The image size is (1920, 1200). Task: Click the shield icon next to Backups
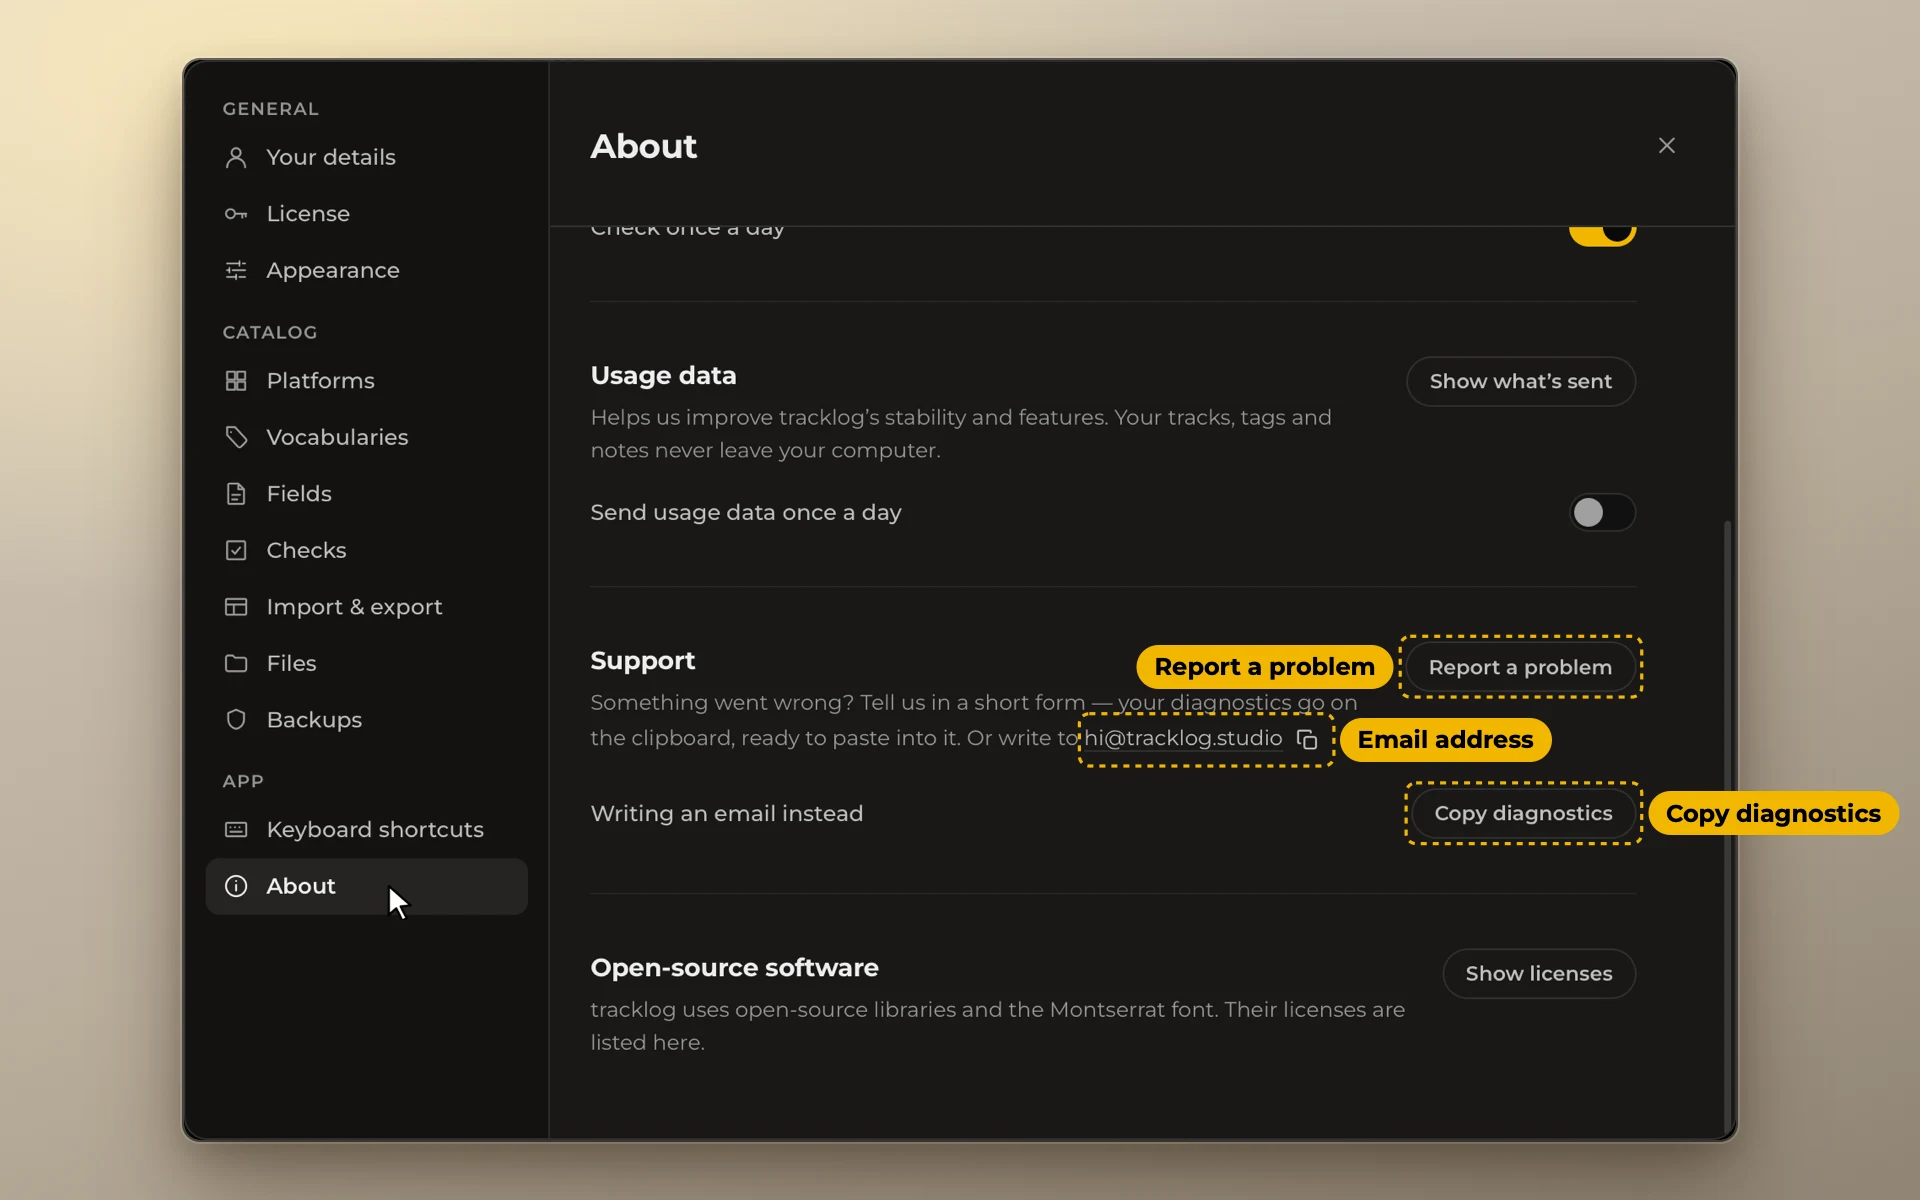(x=236, y=720)
